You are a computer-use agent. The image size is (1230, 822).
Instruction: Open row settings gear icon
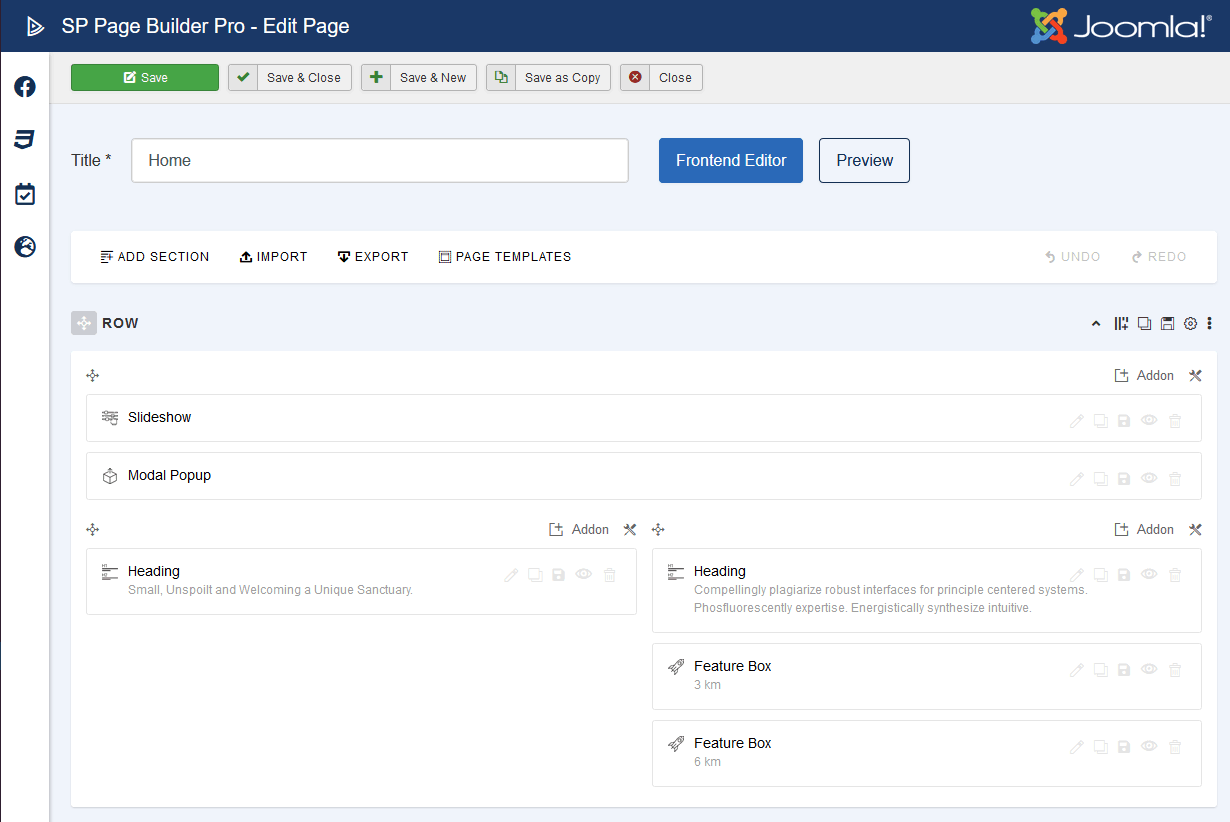[1190, 323]
